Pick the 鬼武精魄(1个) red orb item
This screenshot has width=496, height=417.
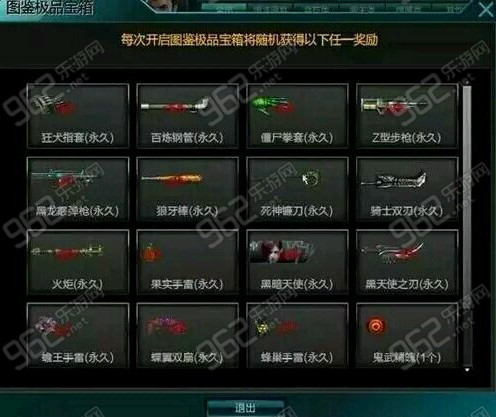click(407, 335)
